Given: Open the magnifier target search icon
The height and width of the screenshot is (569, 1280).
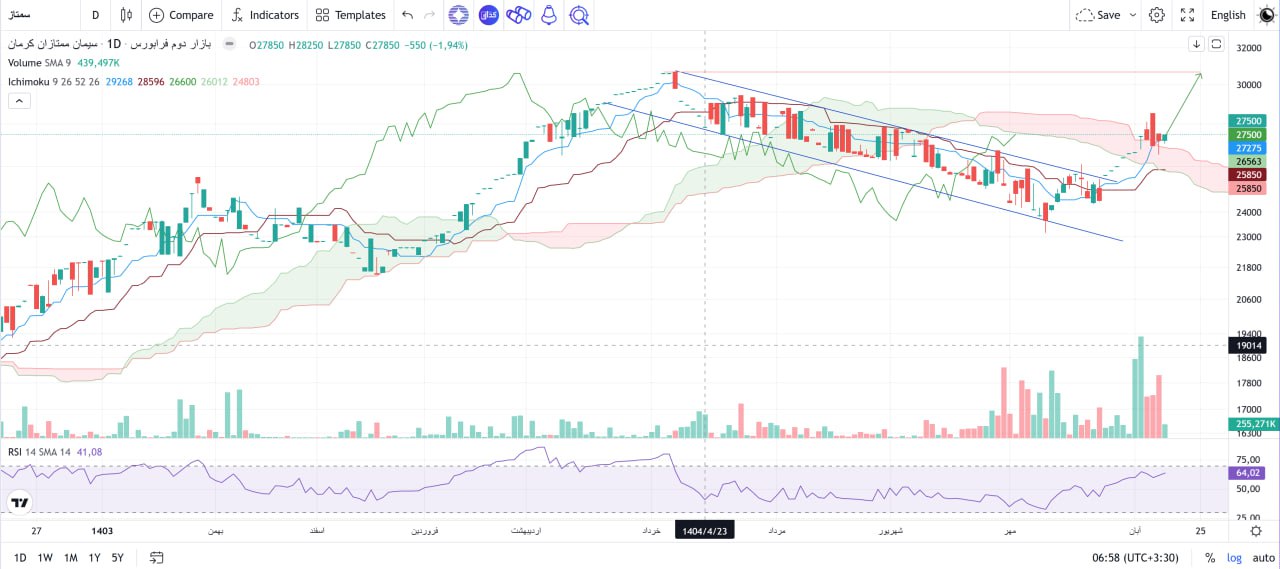Looking at the screenshot, I should click(578, 15).
